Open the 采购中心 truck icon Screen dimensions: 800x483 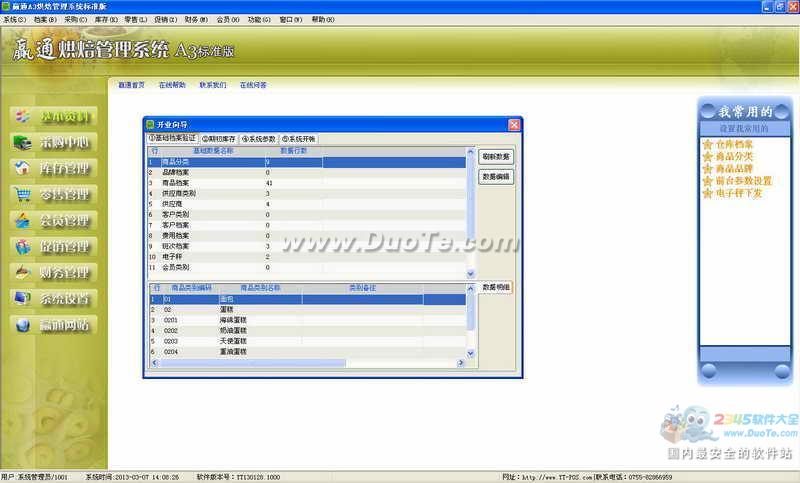coord(22,142)
